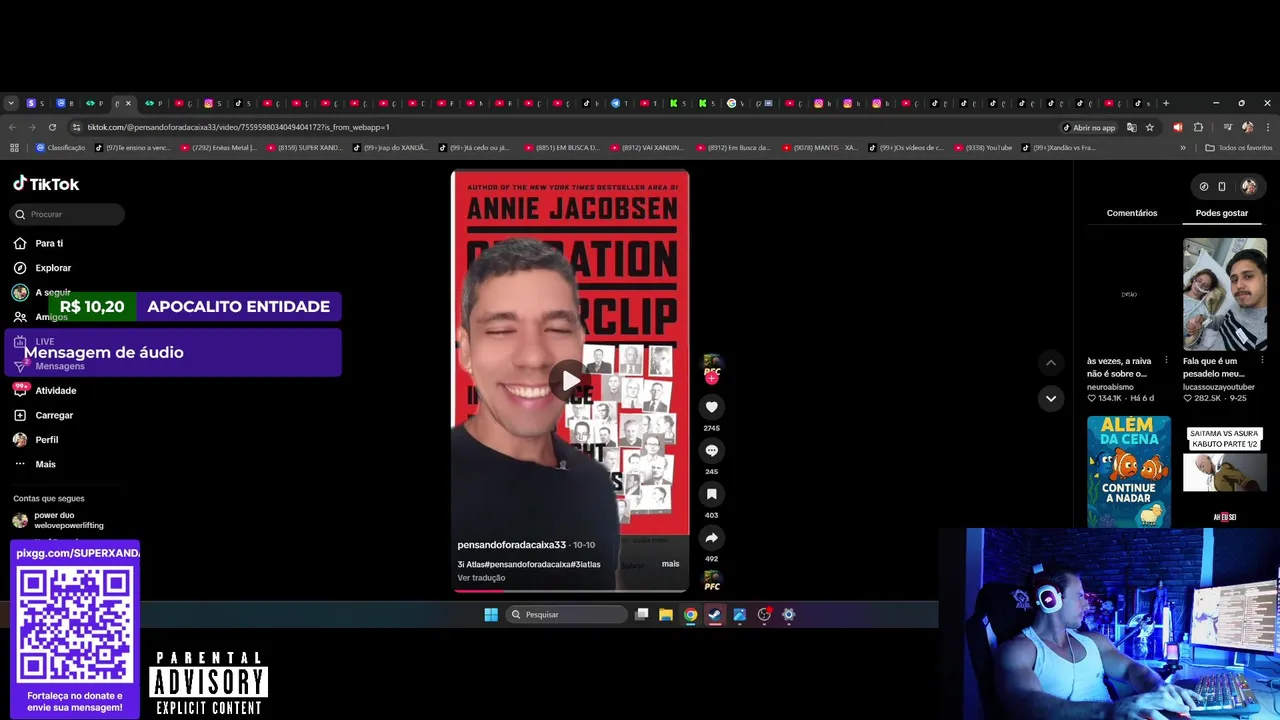Screen dimensions: 1280x720
Task: Open the Chrome extensions puzzle icon
Action: coord(1198,127)
